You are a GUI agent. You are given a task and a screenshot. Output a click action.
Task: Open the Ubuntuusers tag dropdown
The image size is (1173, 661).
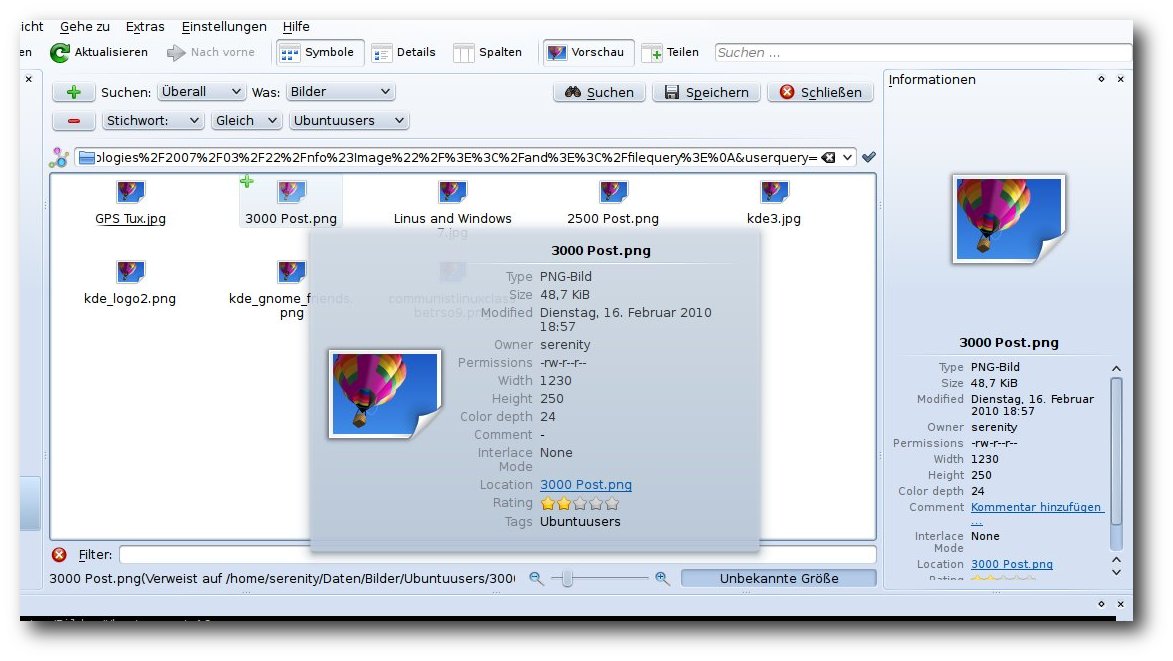click(x=349, y=120)
